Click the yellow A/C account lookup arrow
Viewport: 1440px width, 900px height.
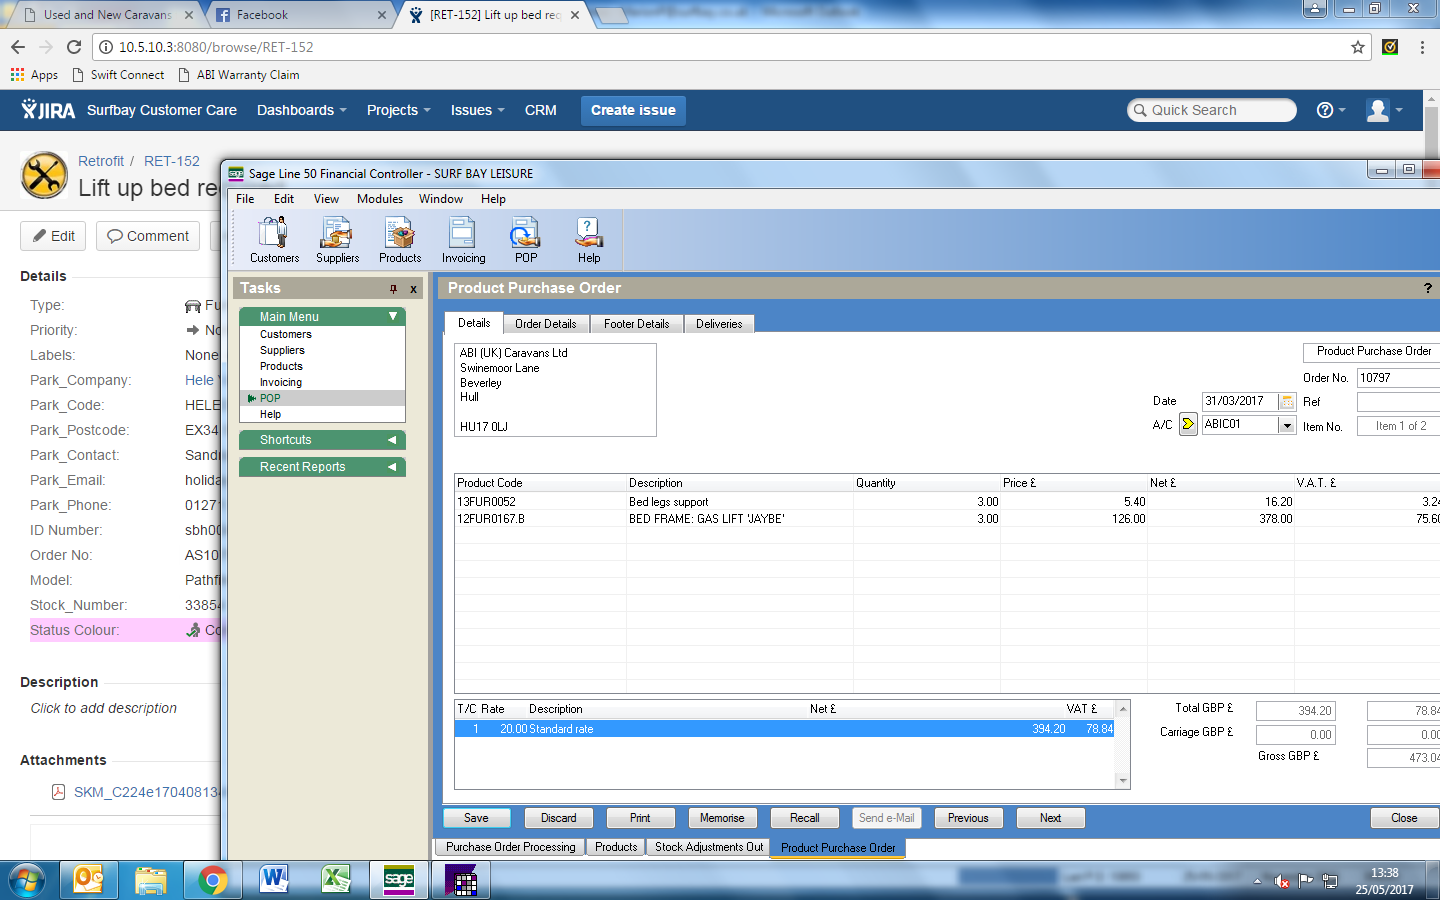point(1188,424)
